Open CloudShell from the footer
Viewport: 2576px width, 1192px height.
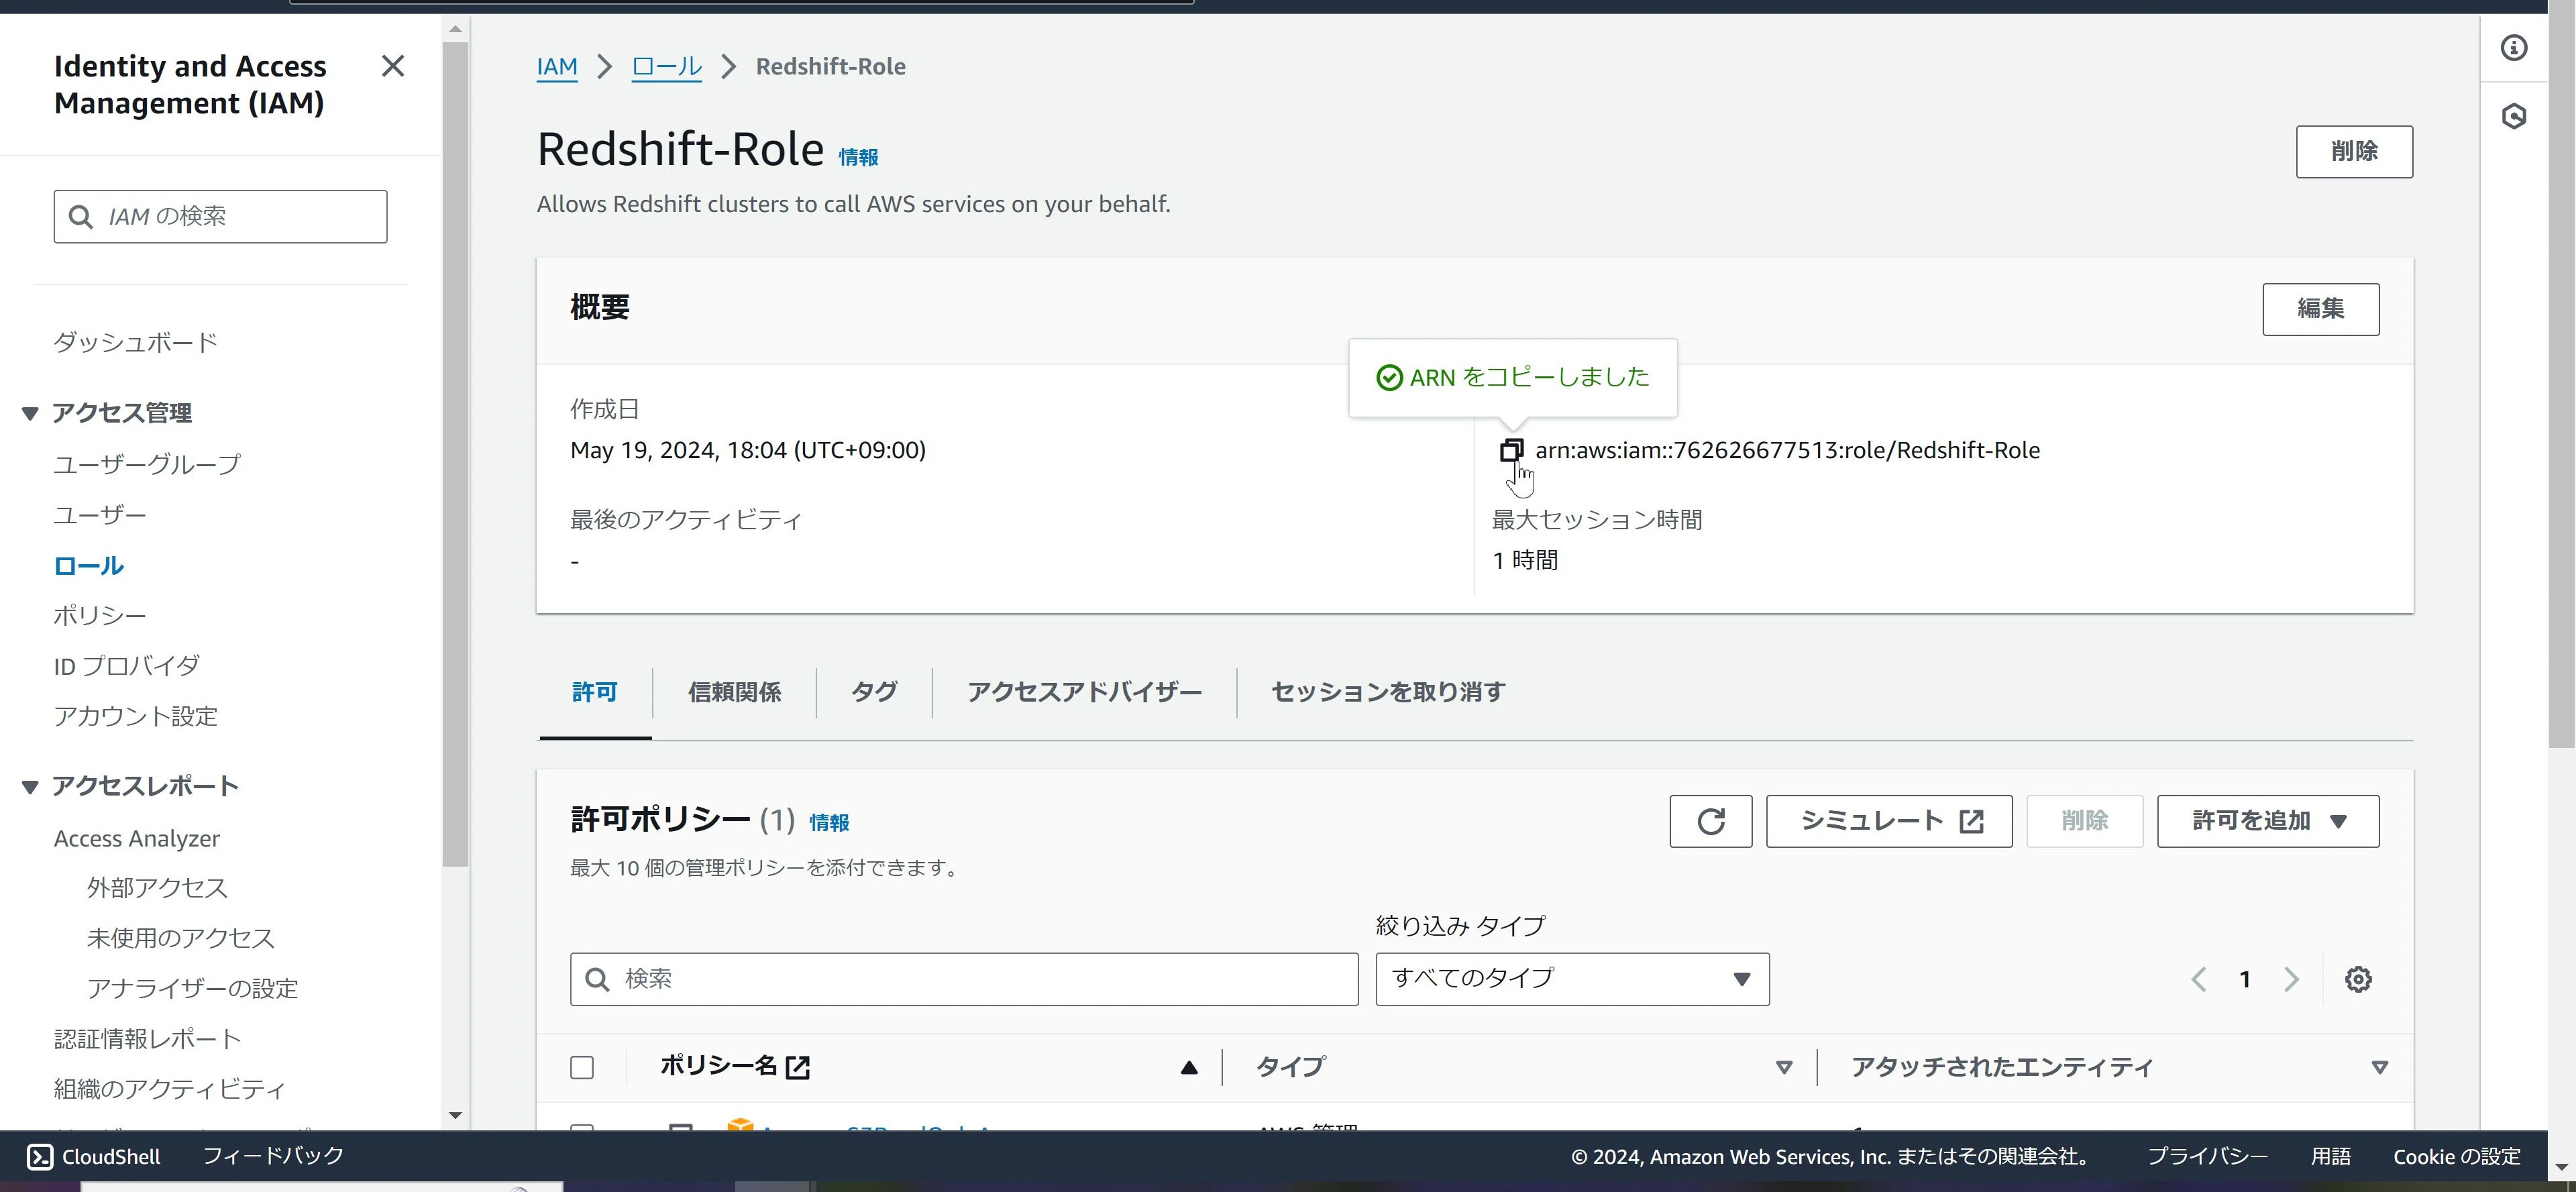click(93, 1156)
